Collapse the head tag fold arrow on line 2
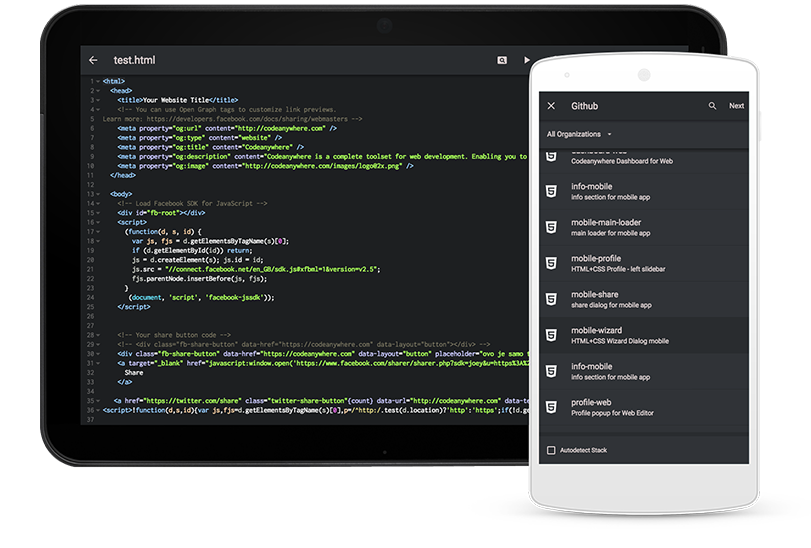This screenshot has width=811, height=548. click(x=98, y=91)
